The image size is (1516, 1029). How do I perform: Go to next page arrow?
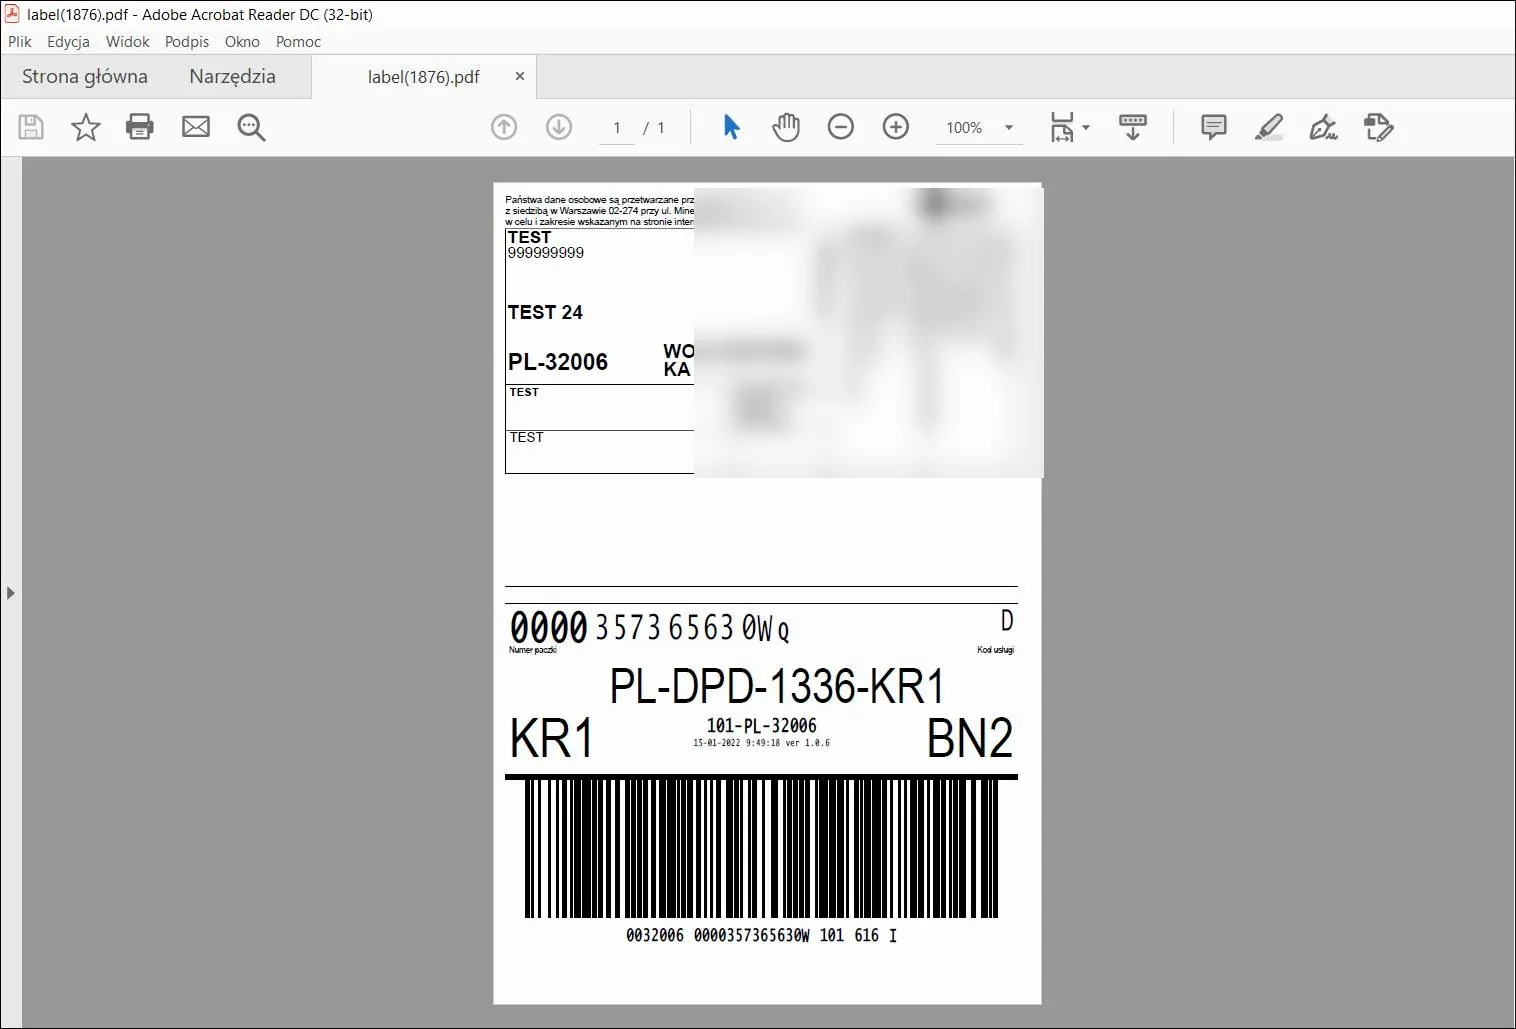pos(559,127)
